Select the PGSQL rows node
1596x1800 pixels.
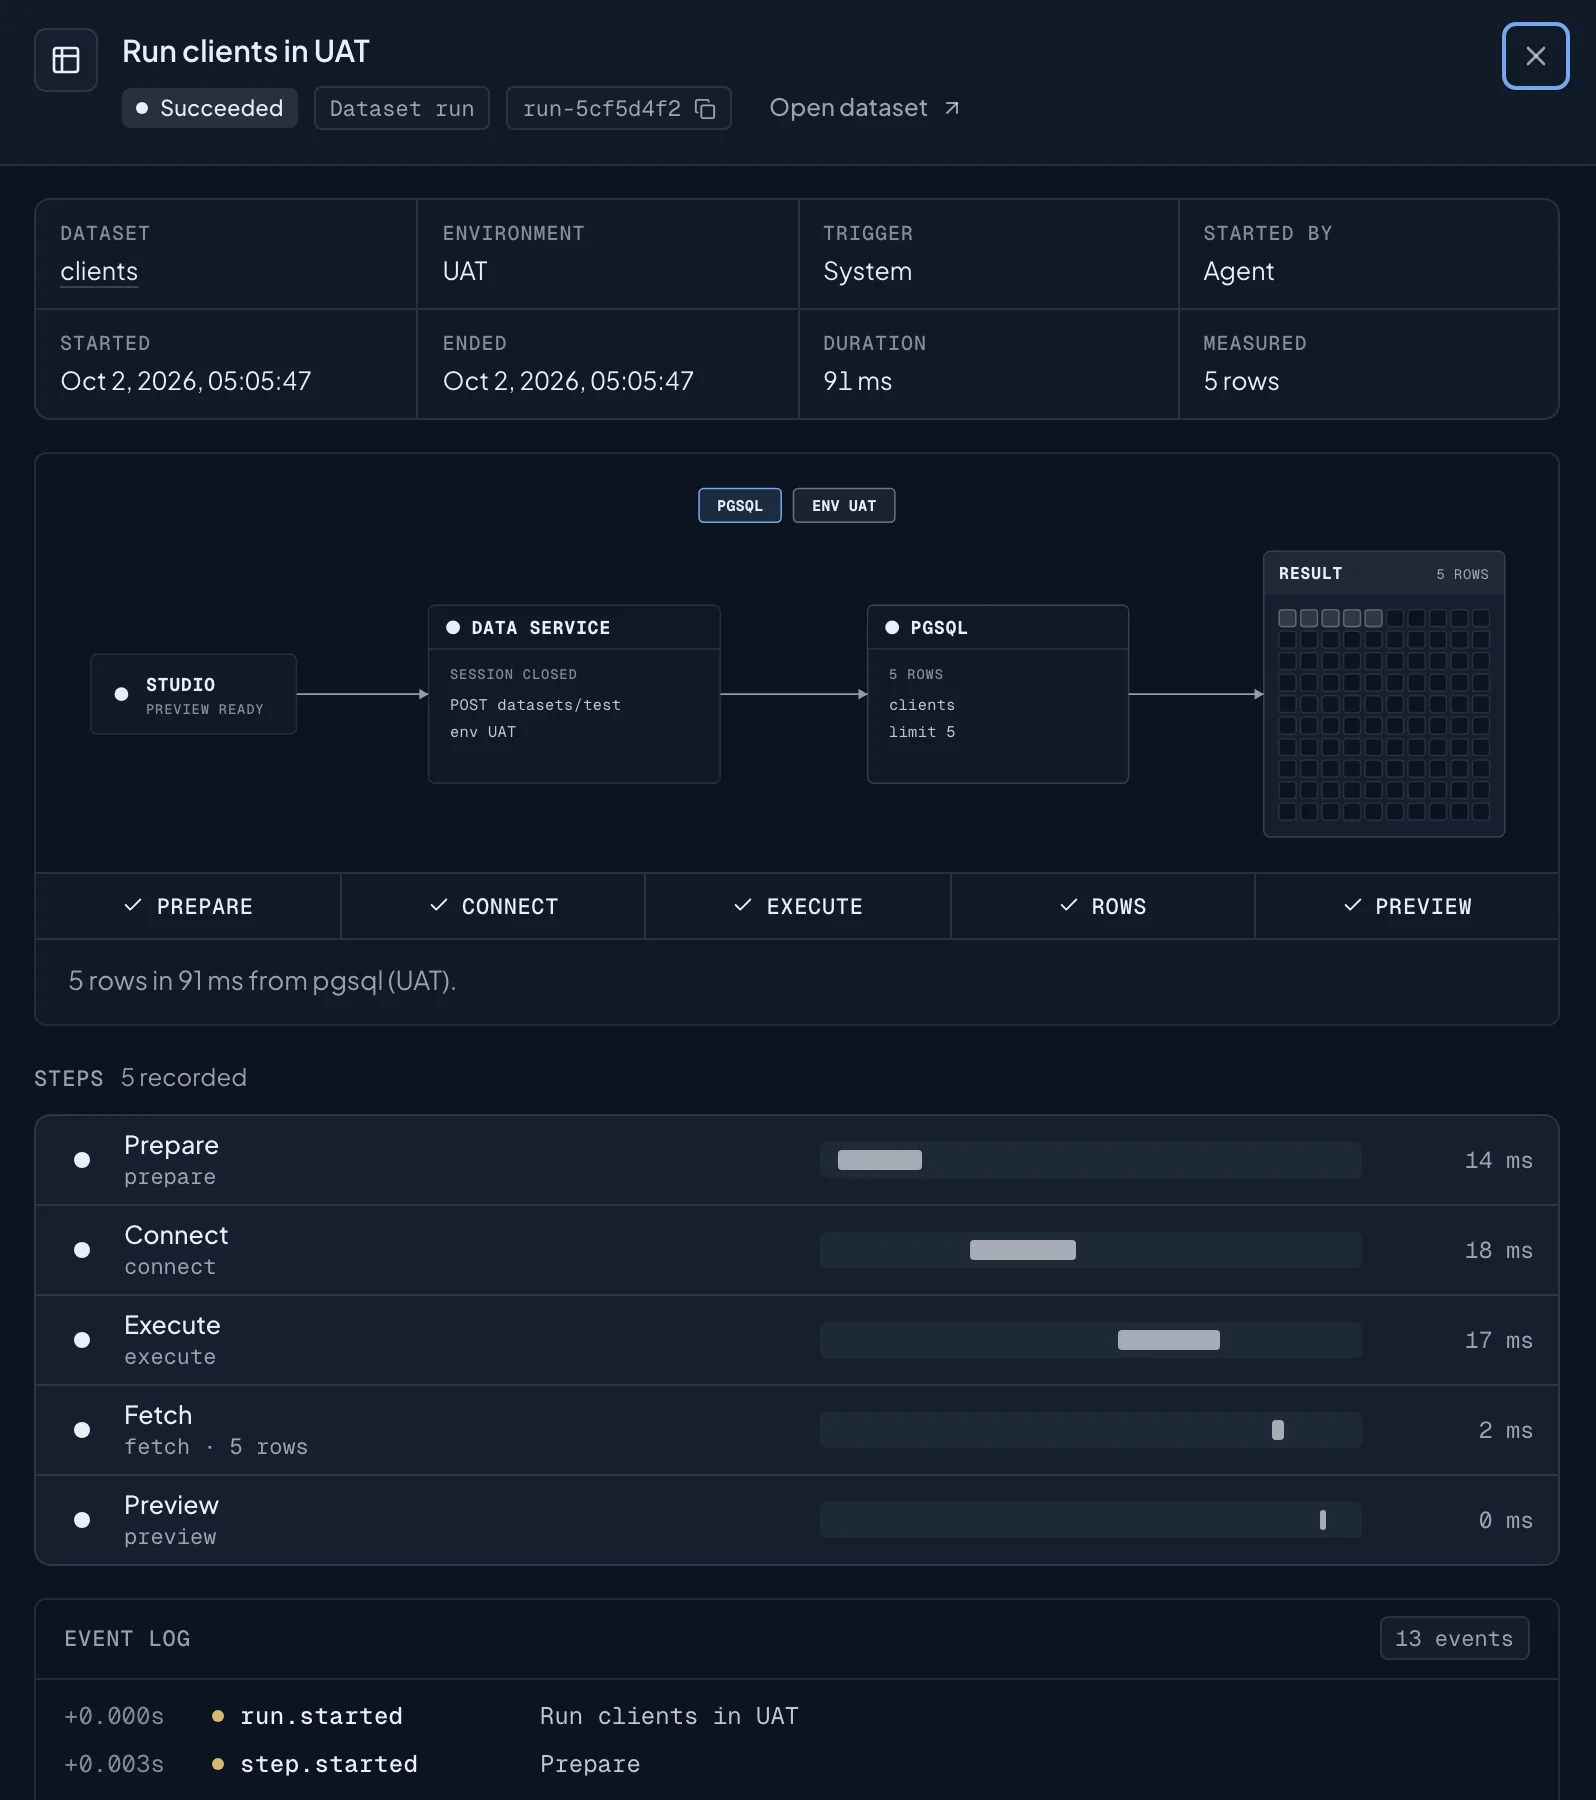pos(998,694)
